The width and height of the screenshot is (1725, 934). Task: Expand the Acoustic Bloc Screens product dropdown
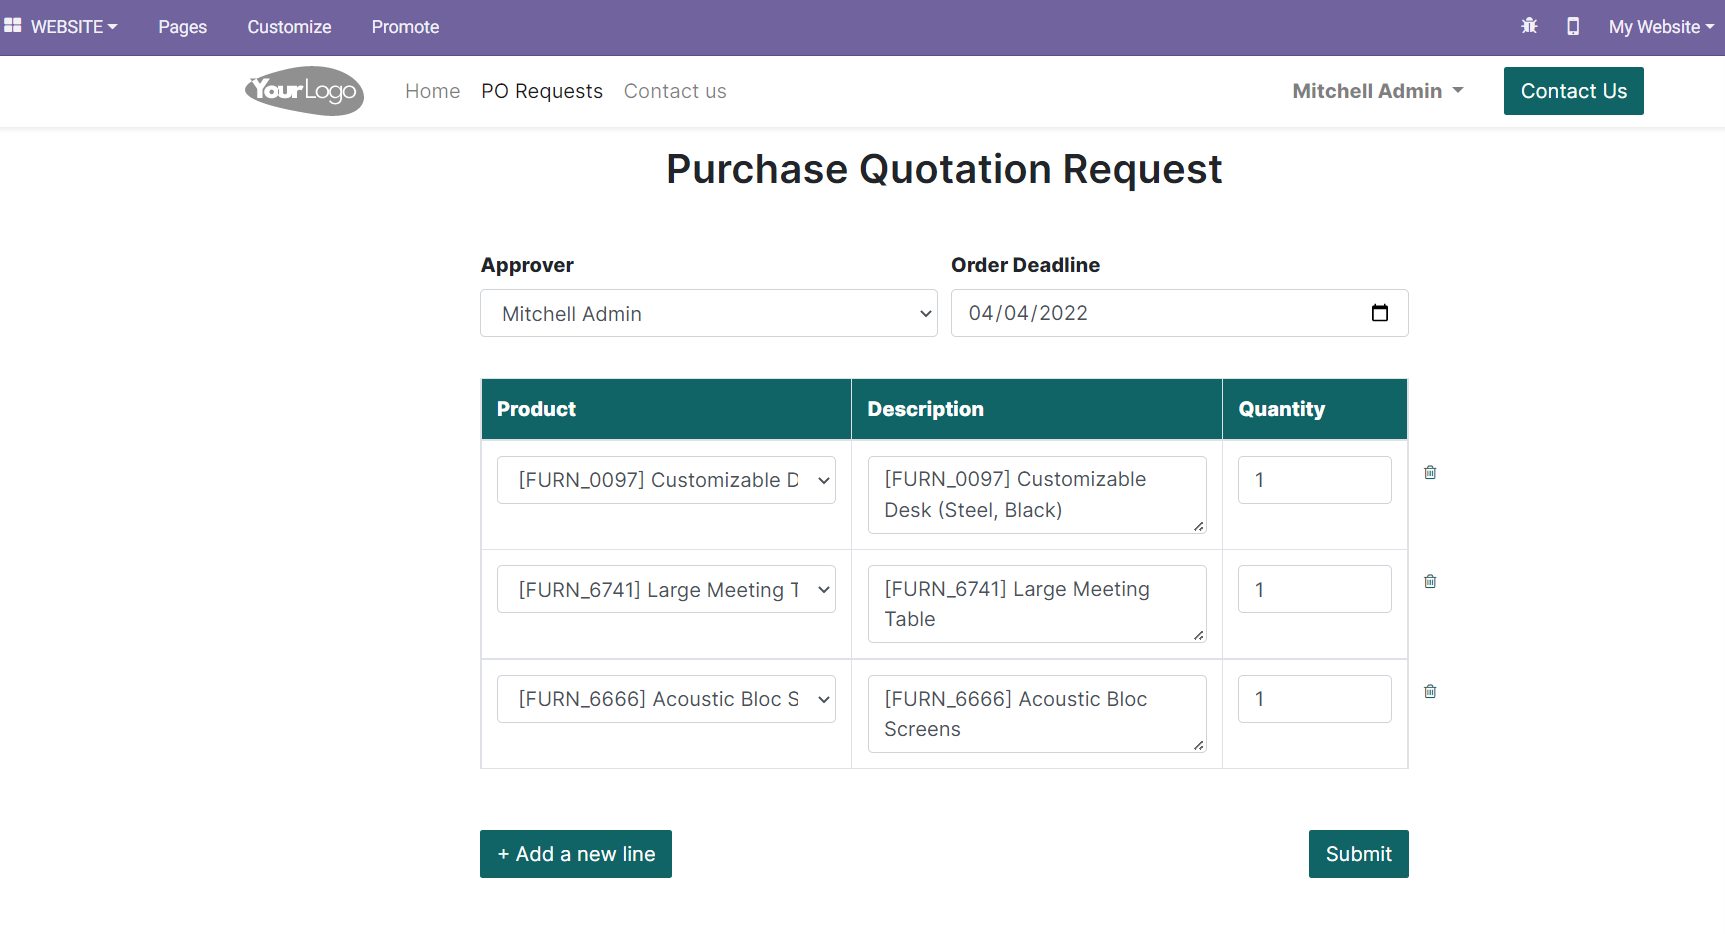pos(666,699)
